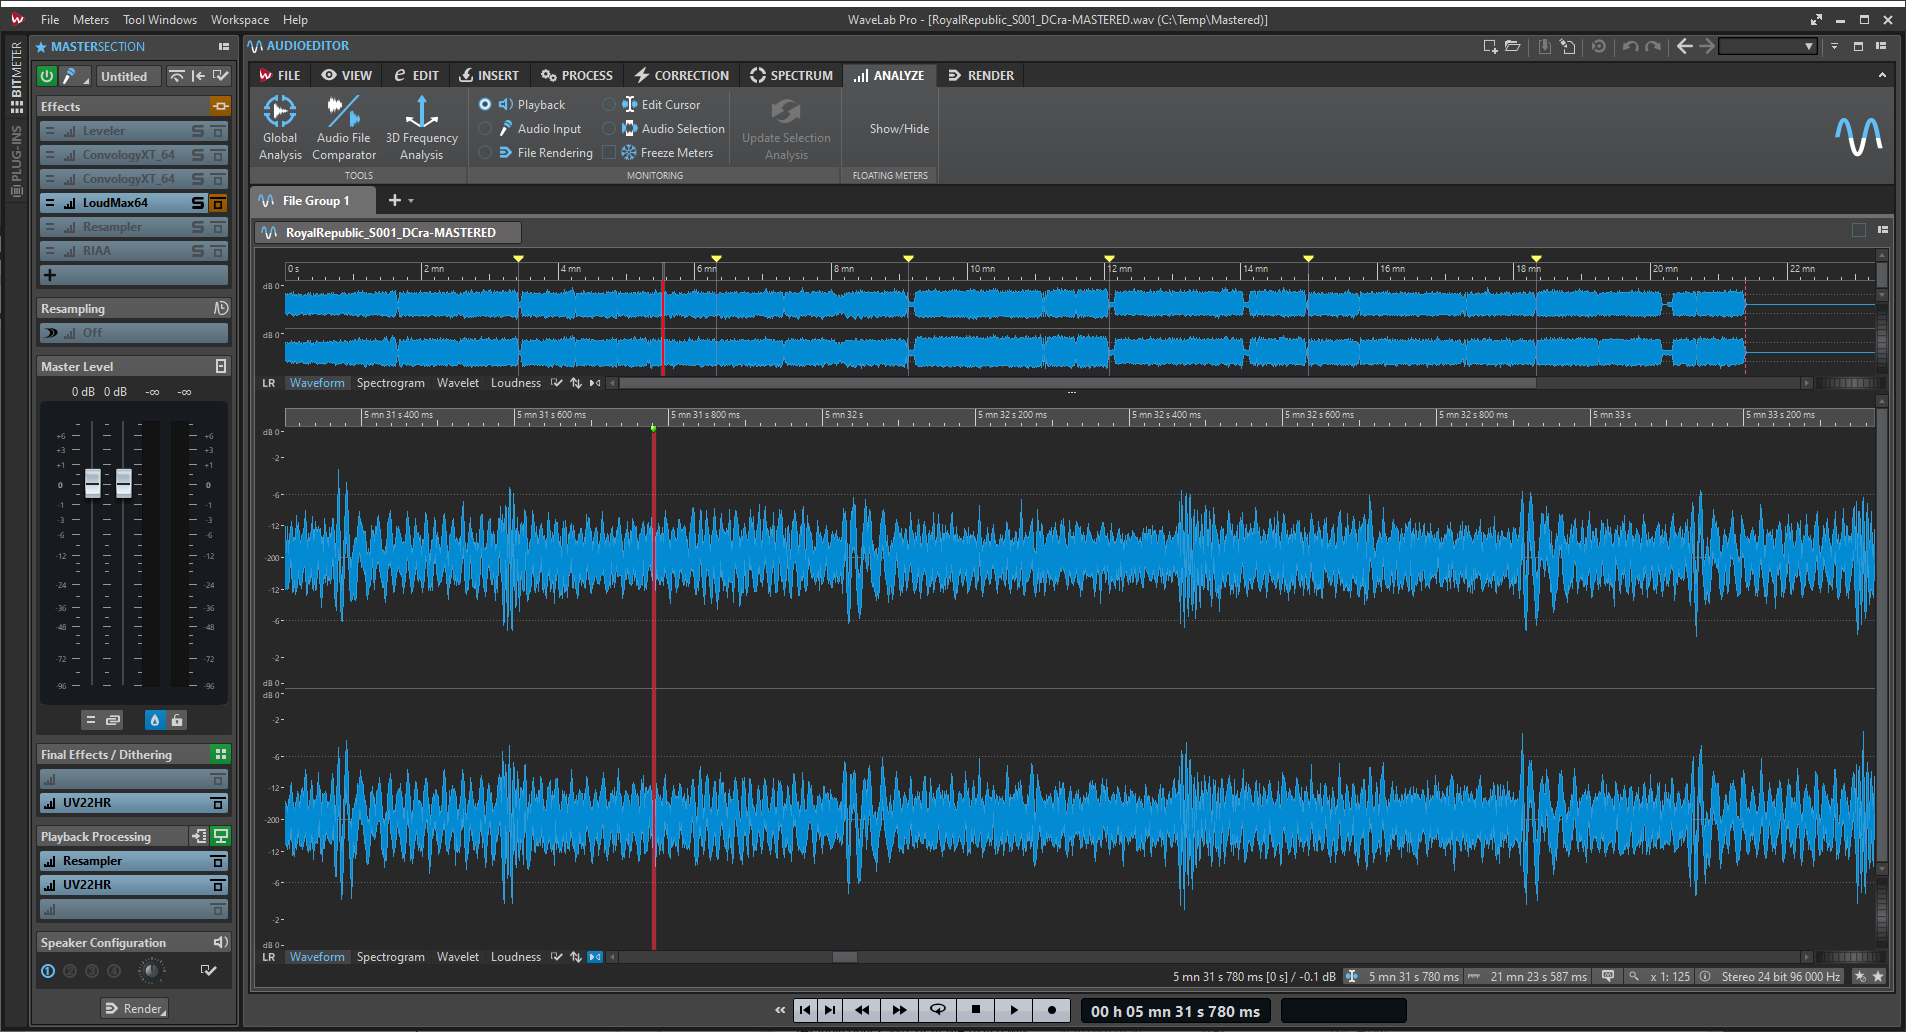The height and width of the screenshot is (1032, 1906).
Task: Switch to overview Spectrogram view tab
Action: 390,383
